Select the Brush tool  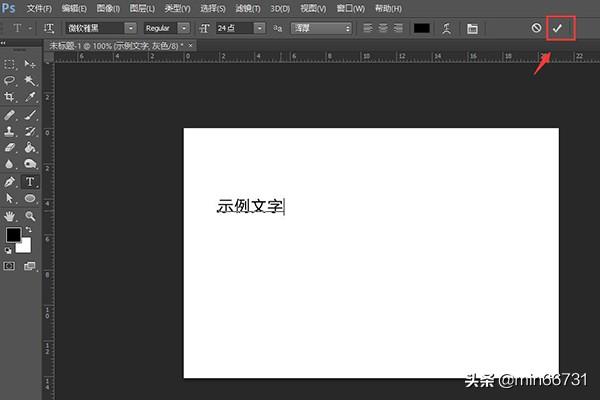[x=30, y=115]
